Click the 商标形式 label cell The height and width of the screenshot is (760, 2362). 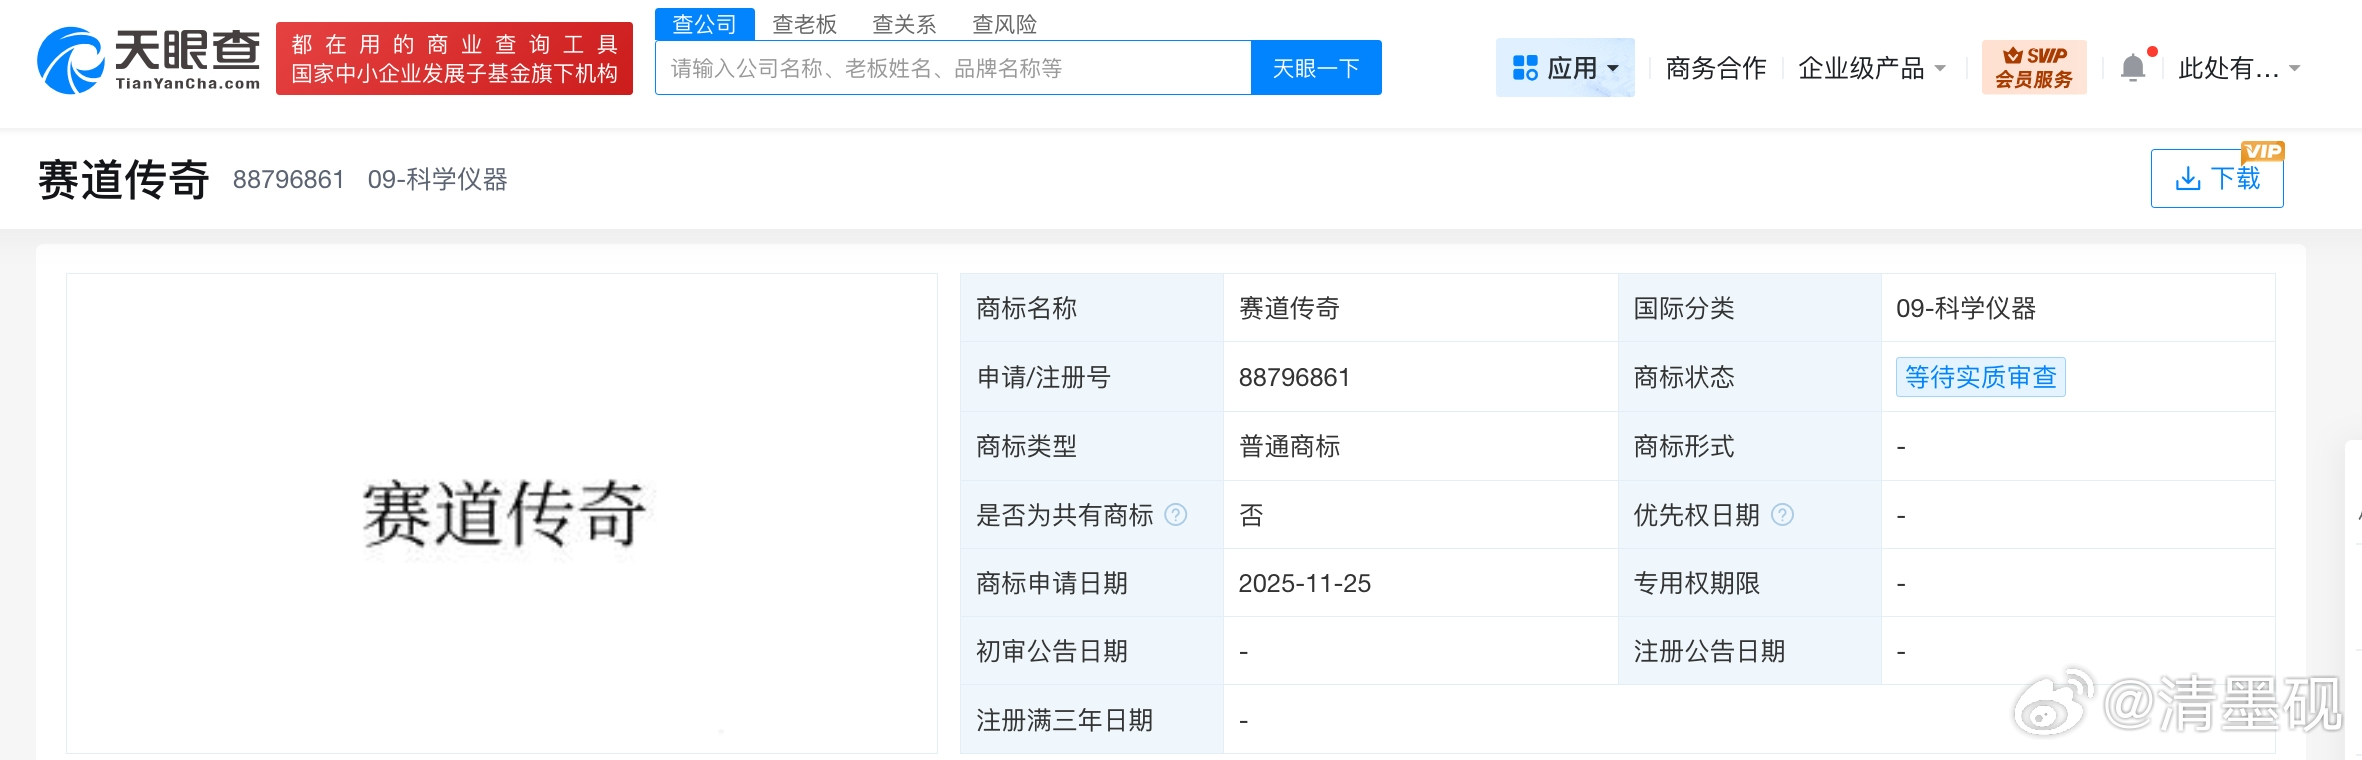pyautogui.click(x=1749, y=446)
